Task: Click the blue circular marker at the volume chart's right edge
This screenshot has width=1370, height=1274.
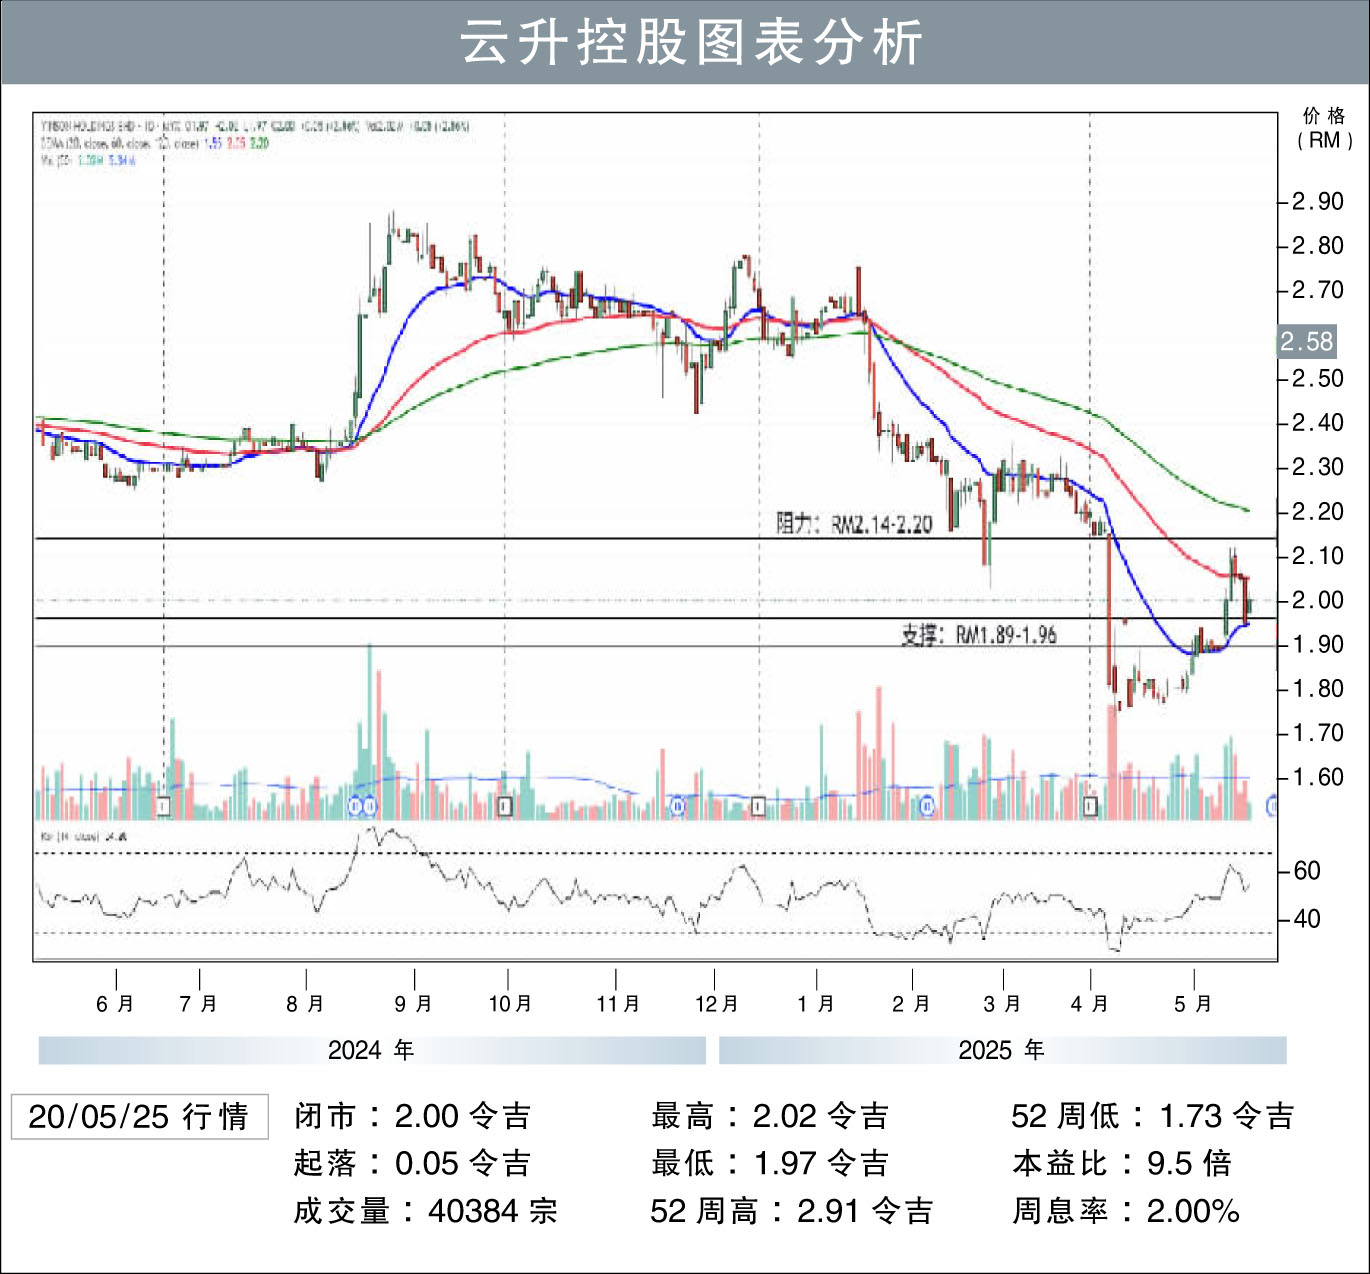Action: (1272, 805)
